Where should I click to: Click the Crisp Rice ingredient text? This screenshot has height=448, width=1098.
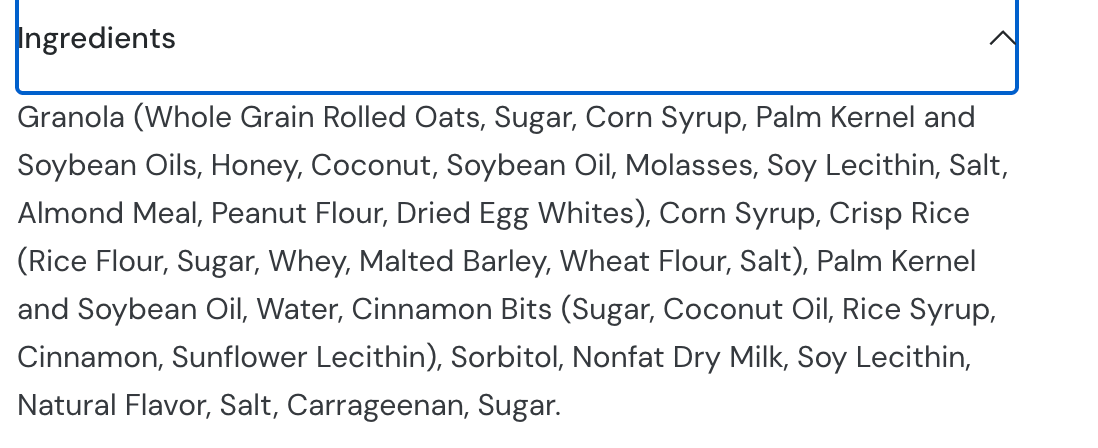(x=899, y=214)
